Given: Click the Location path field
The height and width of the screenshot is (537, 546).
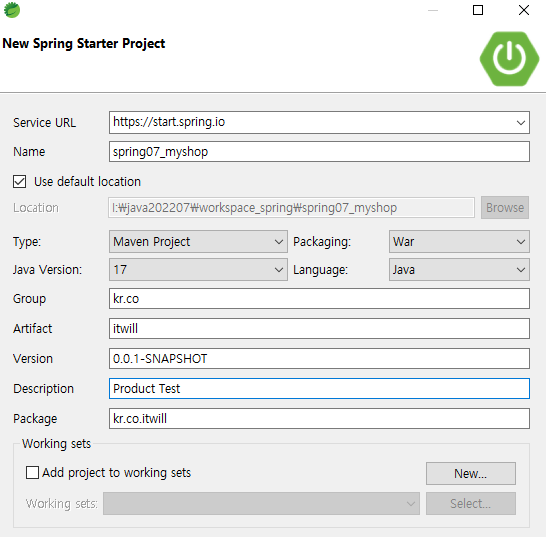Looking at the screenshot, I should click(x=291, y=208).
